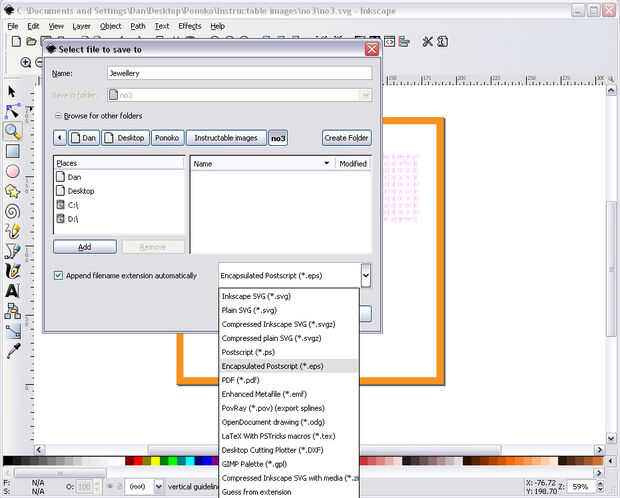Click the Modified column header
The width and height of the screenshot is (620, 498).
353,163
